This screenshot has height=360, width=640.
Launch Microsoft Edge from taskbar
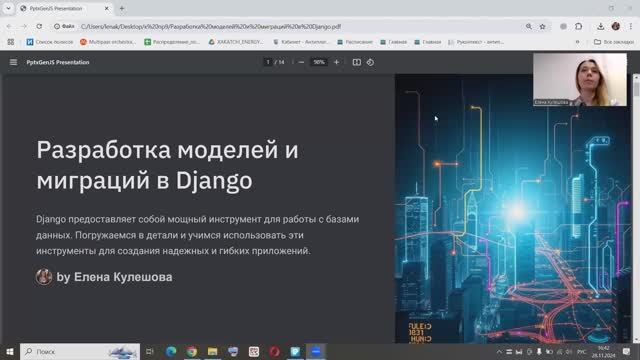tap(171, 351)
